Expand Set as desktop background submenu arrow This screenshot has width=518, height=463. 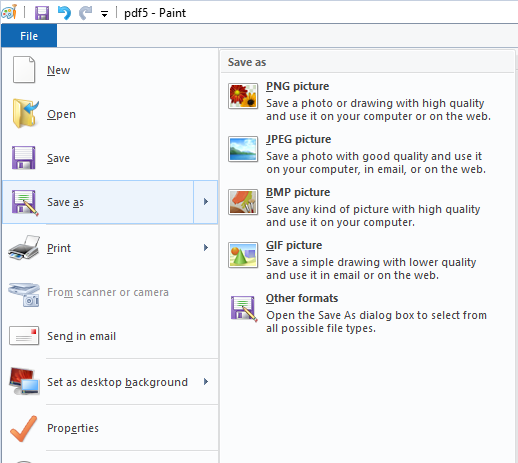206,382
